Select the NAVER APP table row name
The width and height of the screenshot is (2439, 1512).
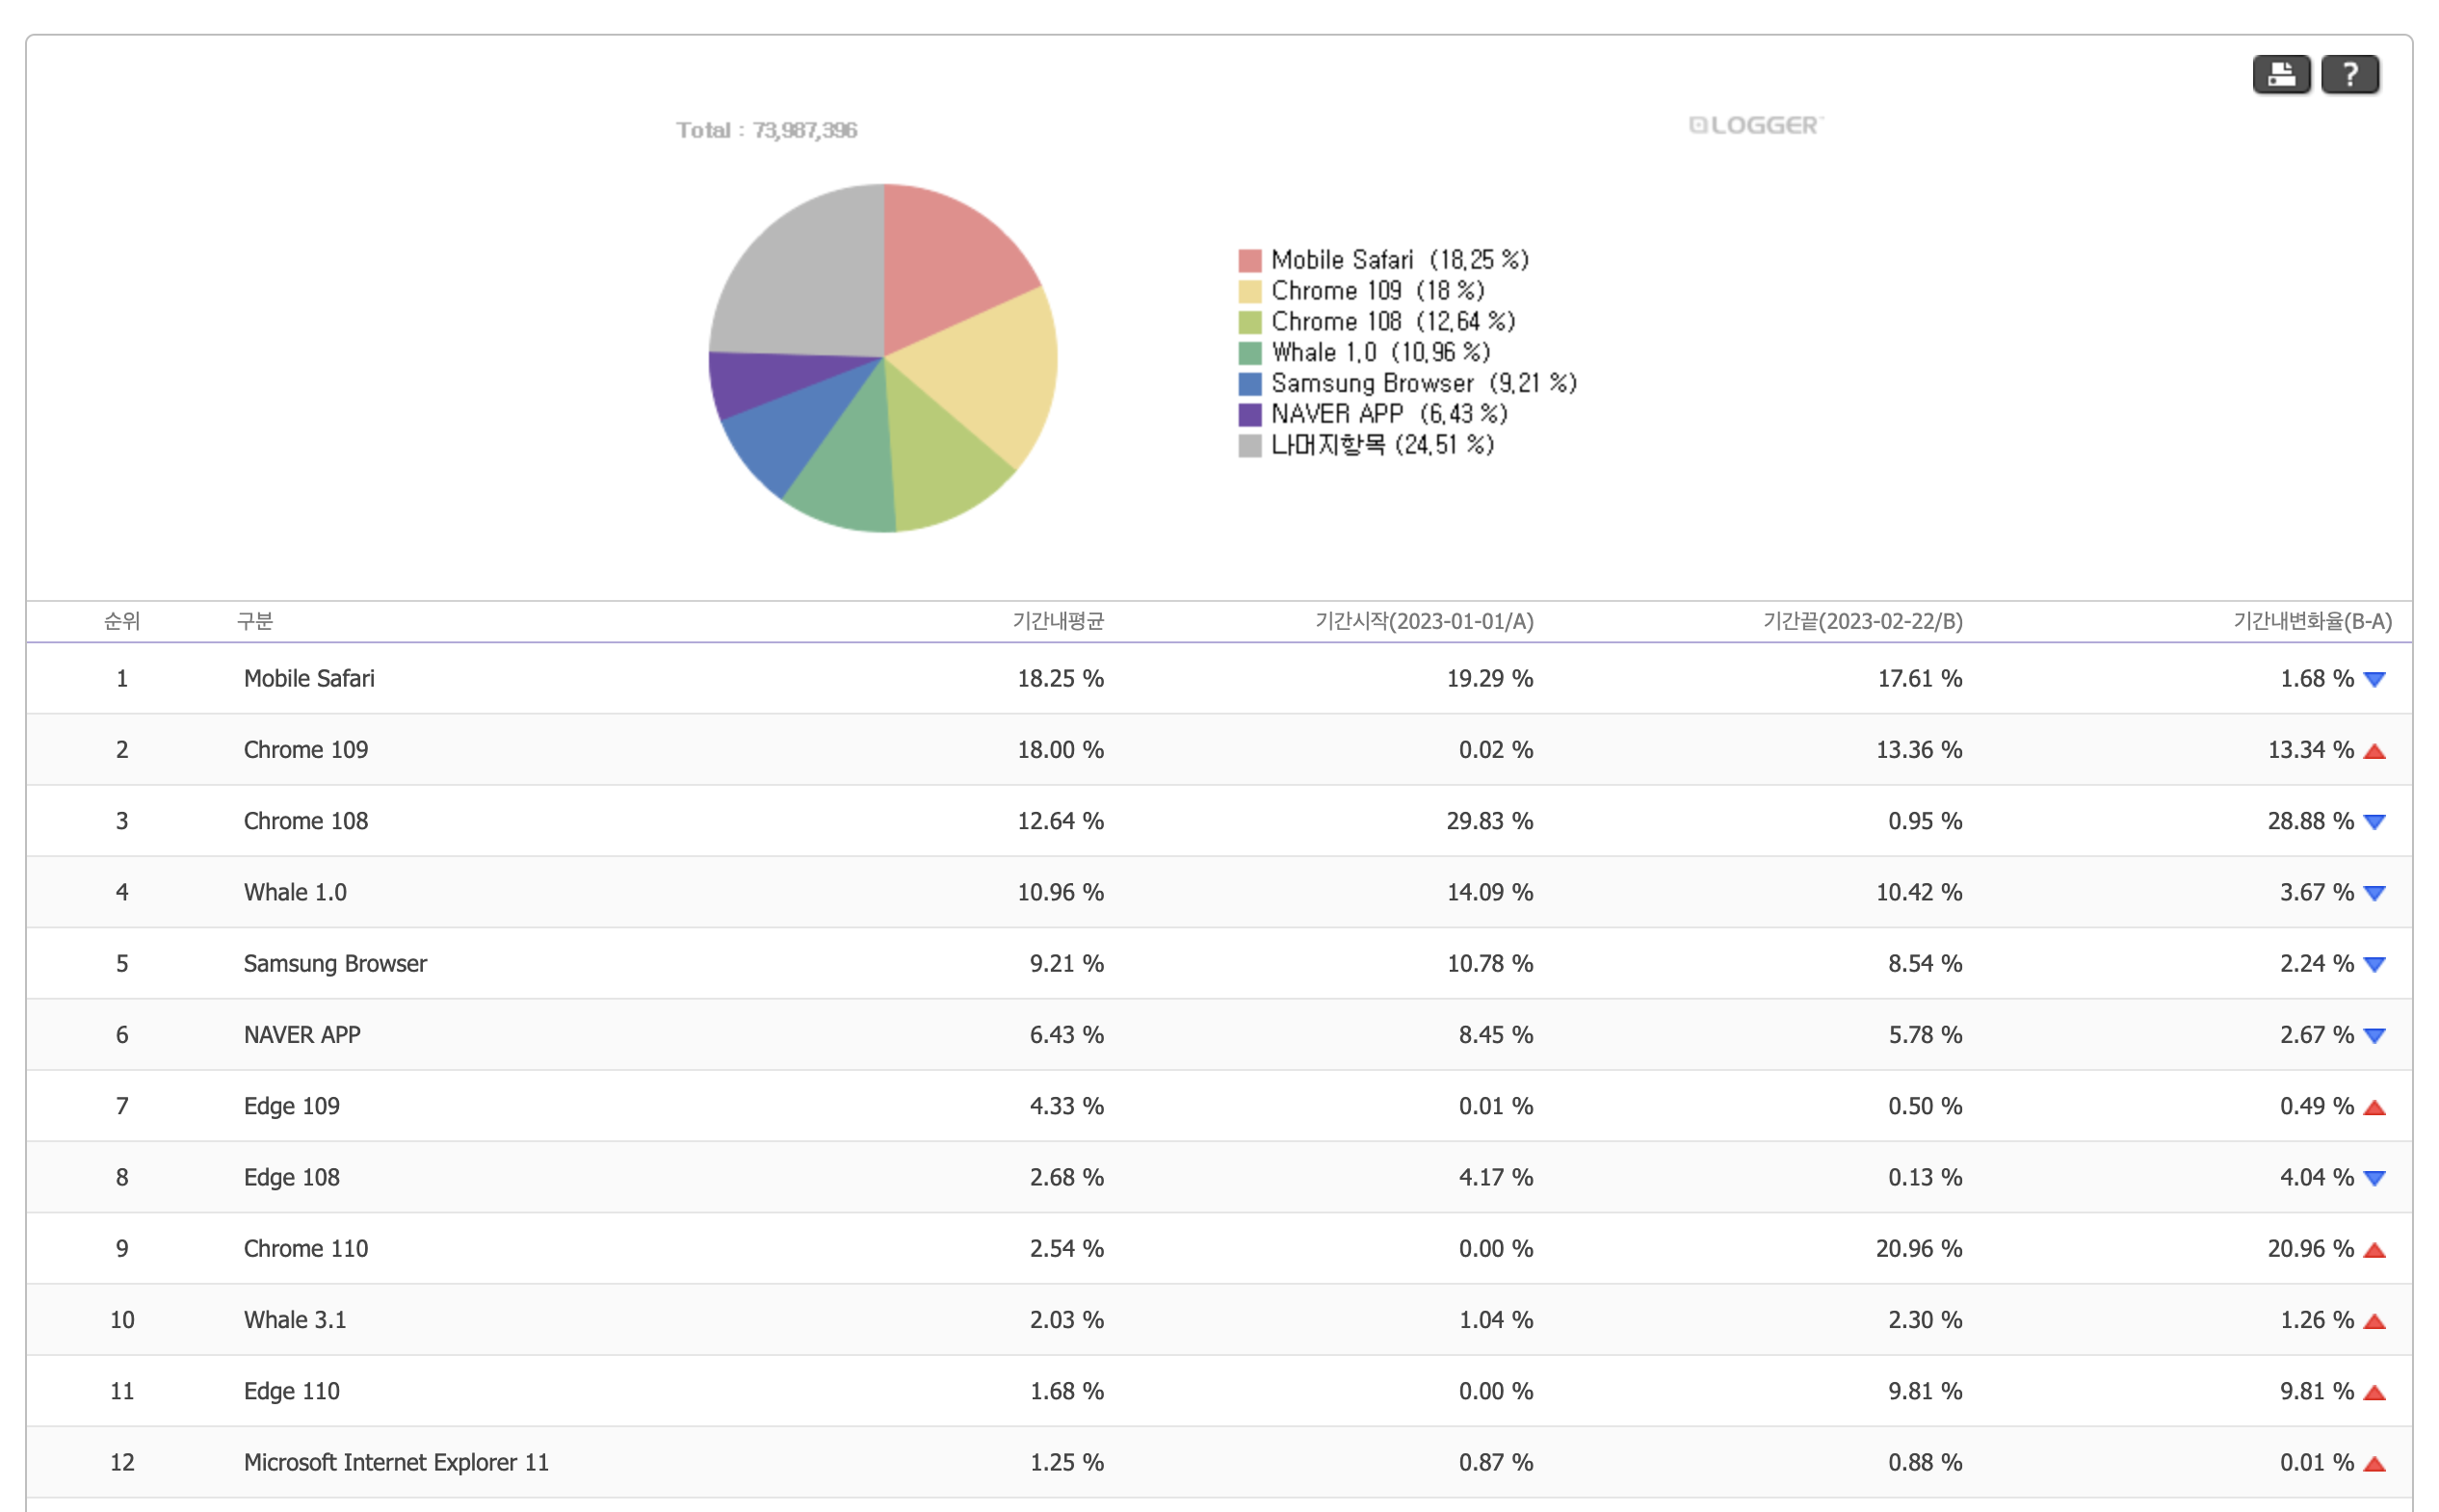pos(302,1034)
